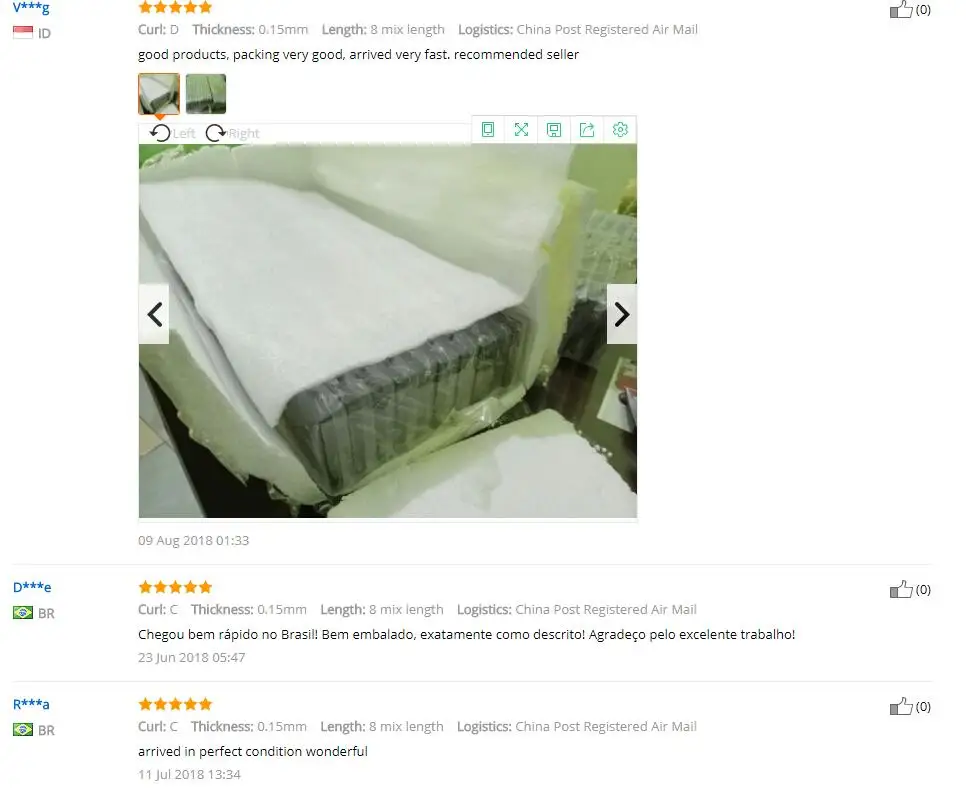Image resolution: width=966 pixels, height=798 pixels.
Task: Open reviewer V***g's profile
Action: click(x=31, y=8)
